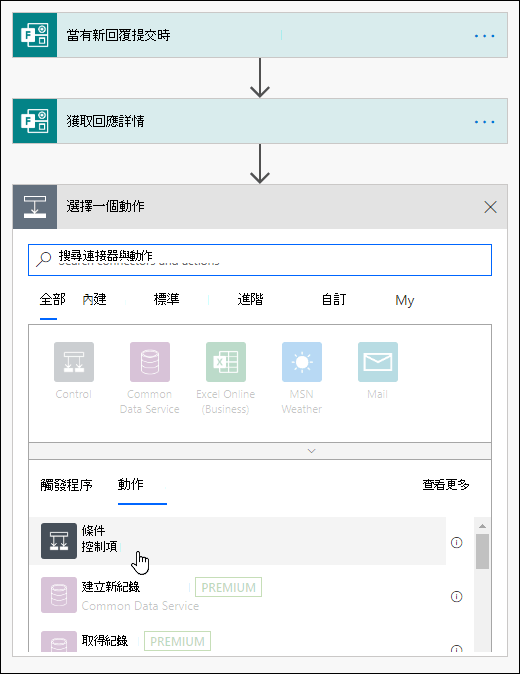Focus the 搜尋連接器與動作 search box

(260, 260)
